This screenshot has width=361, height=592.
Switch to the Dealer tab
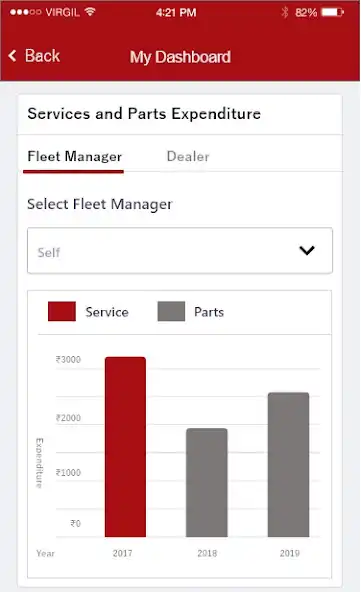(x=188, y=156)
